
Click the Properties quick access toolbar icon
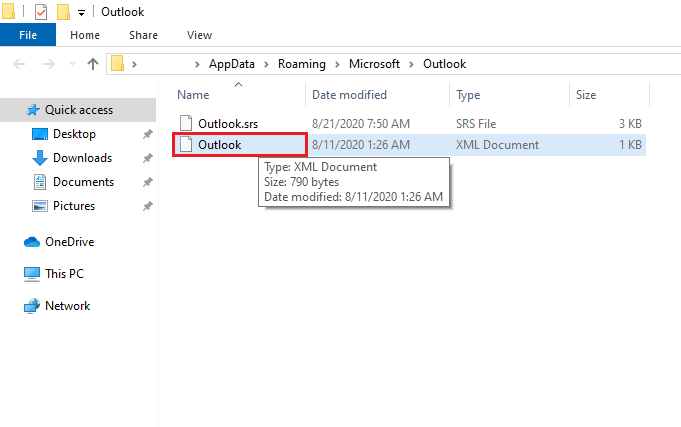click(41, 12)
